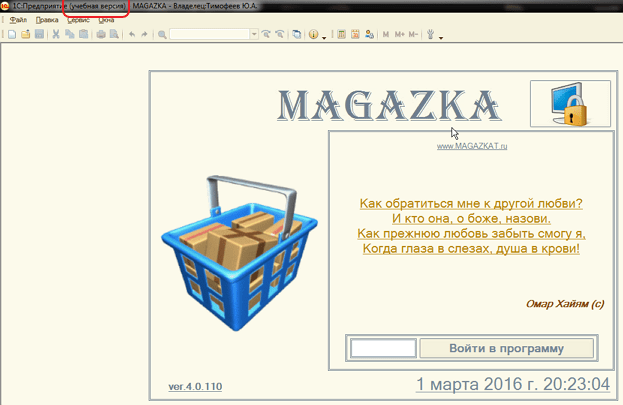Click the MAGAZKA logo title
Viewport: 623px width, 405px height.
[389, 105]
